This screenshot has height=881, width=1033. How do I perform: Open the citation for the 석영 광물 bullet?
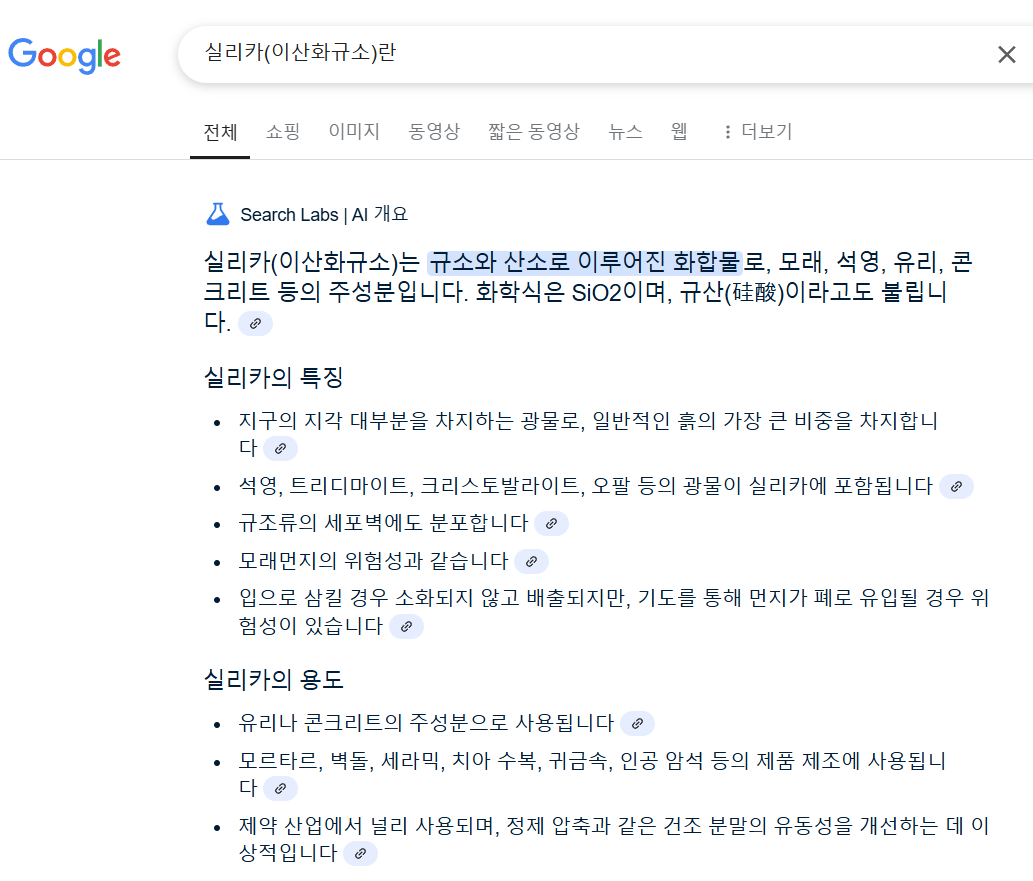tap(956, 486)
